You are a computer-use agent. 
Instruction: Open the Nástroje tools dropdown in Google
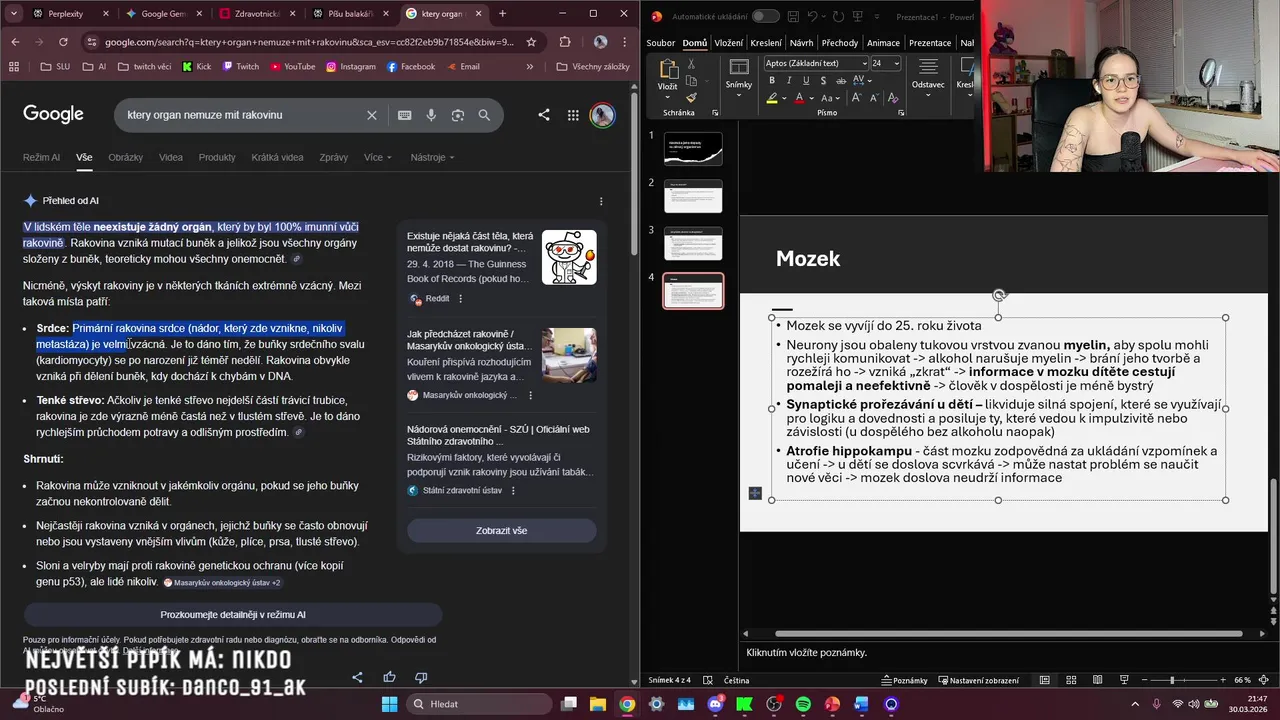(432, 157)
